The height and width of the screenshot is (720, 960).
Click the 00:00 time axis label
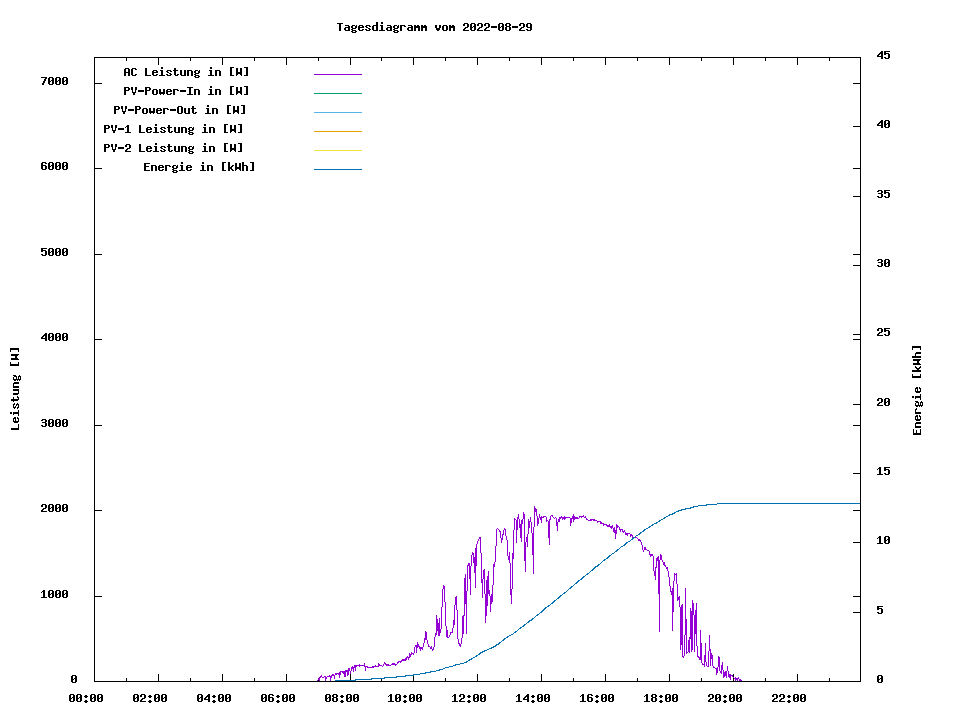pyautogui.click(x=86, y=698)
